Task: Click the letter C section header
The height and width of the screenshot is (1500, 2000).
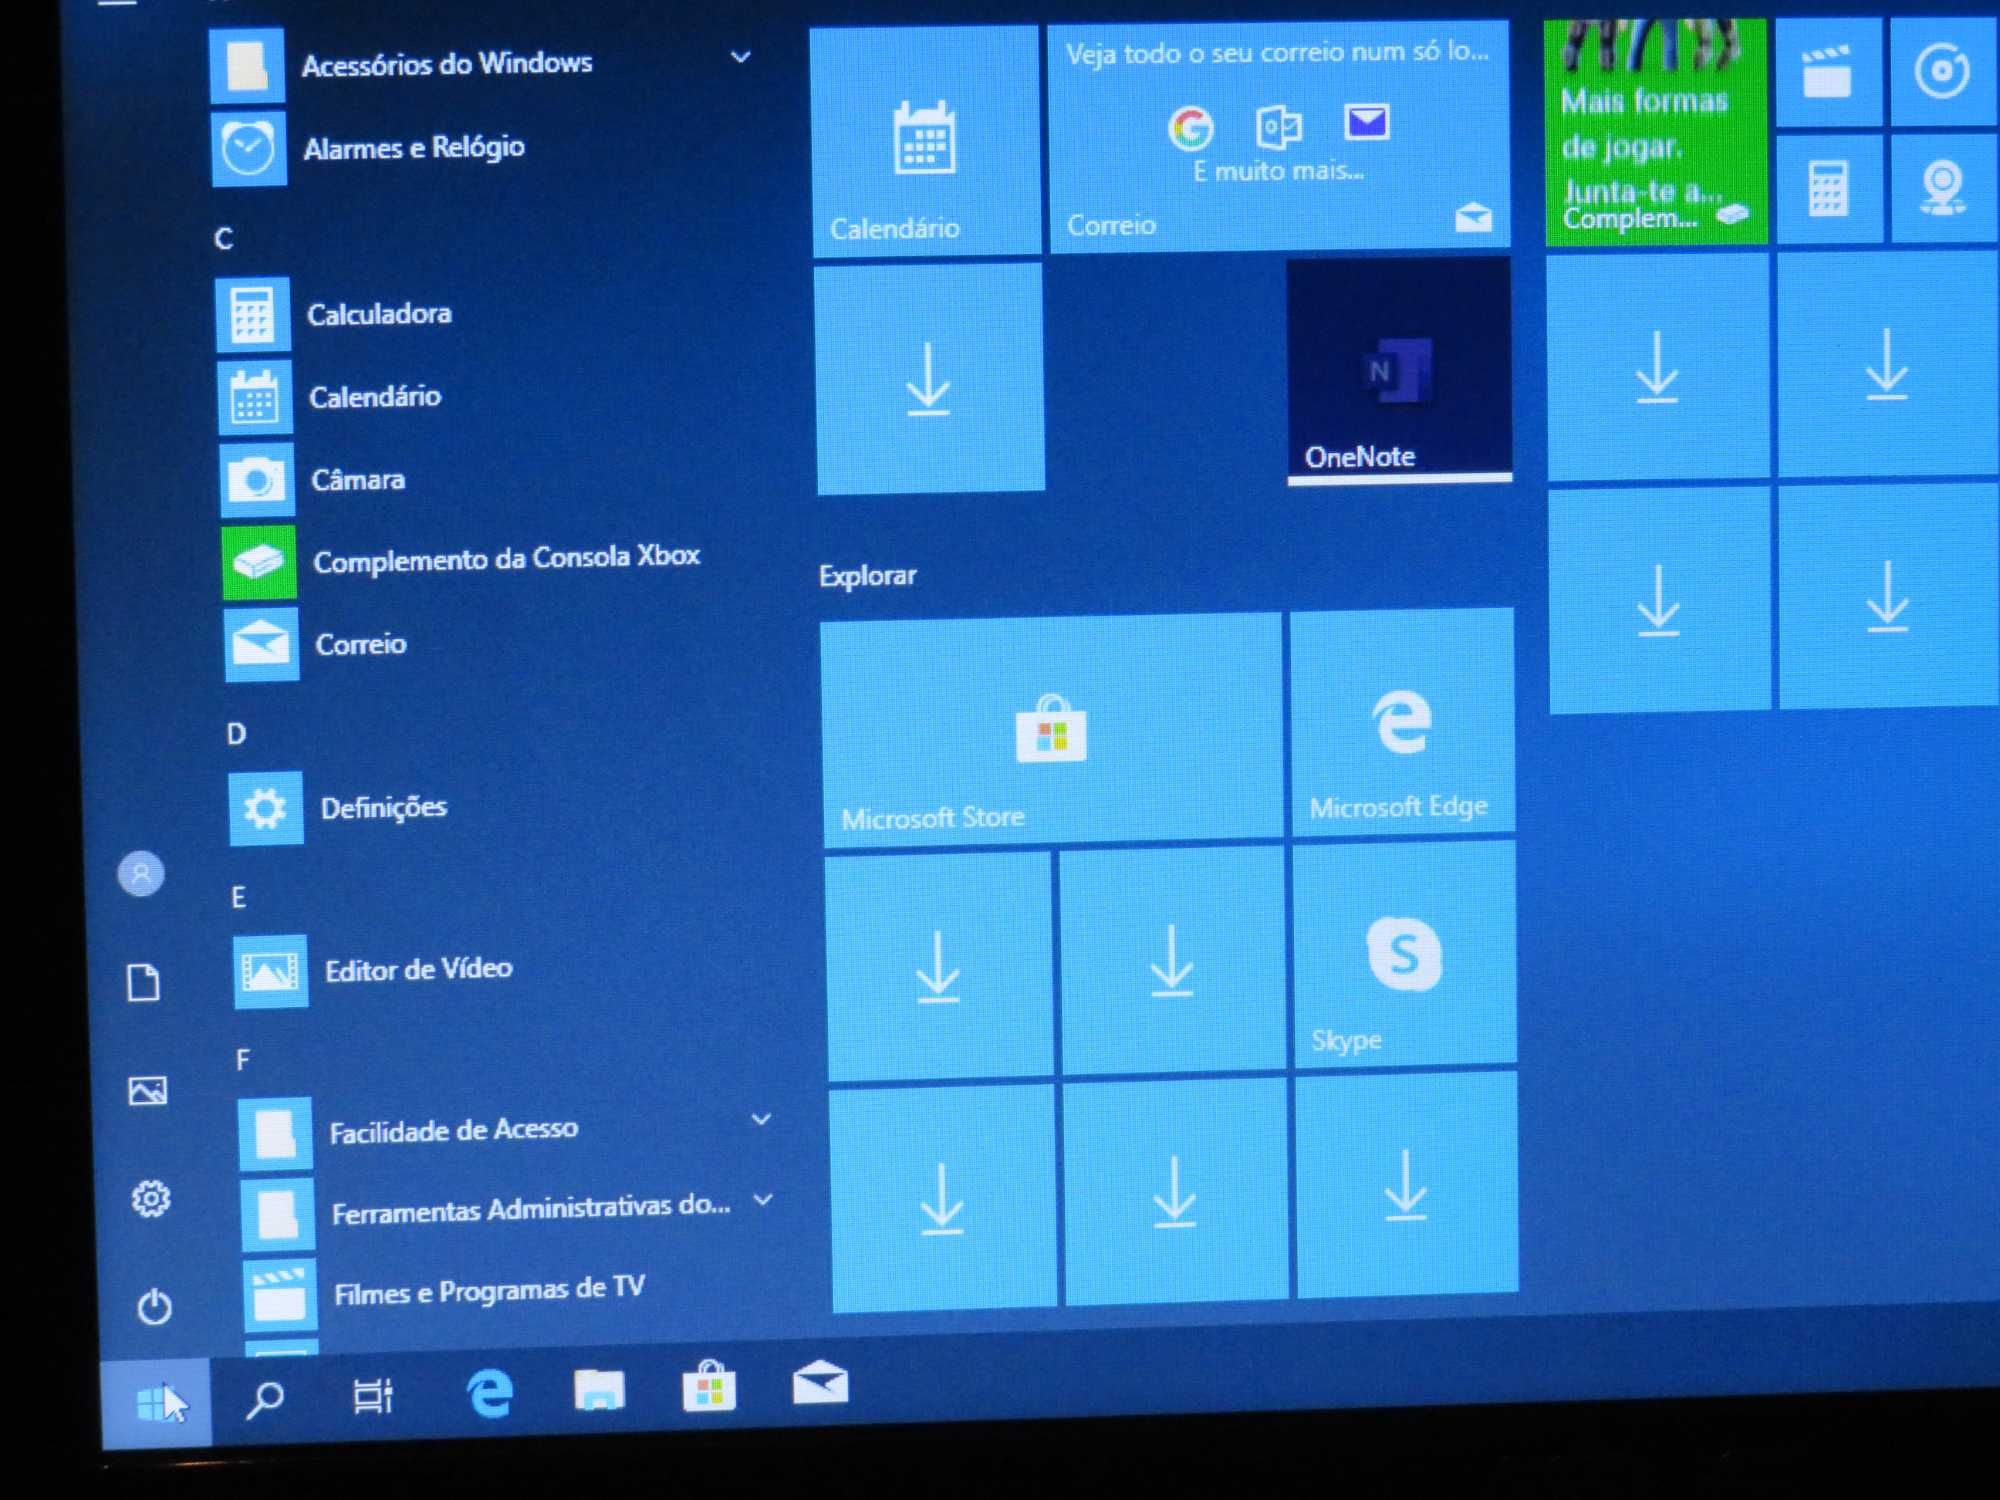Action: (224, 239)
